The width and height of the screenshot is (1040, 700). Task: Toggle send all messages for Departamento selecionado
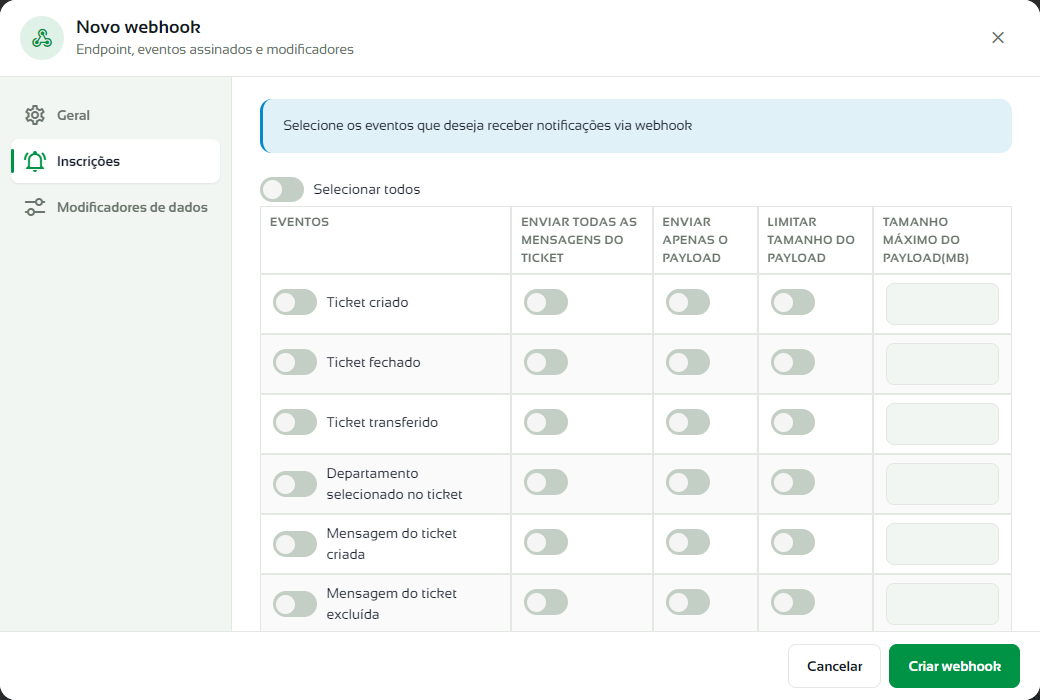pyautogui.click(x=546, y=482)
